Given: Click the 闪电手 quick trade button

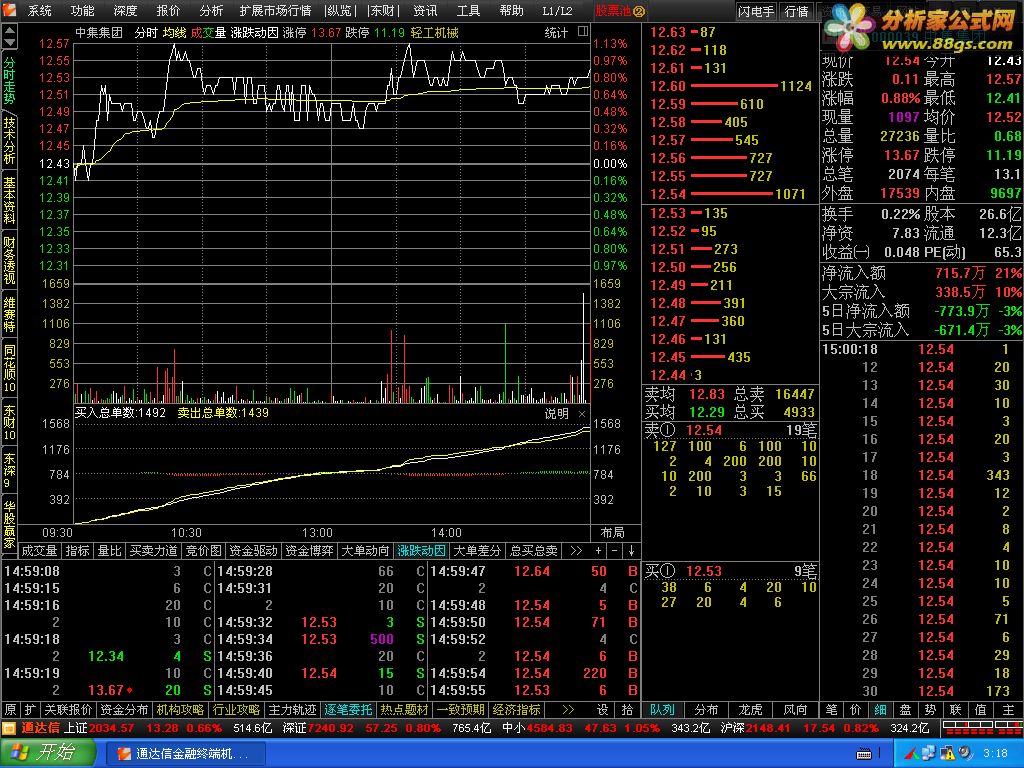Looking at the screenshot, I should point(756,11).
